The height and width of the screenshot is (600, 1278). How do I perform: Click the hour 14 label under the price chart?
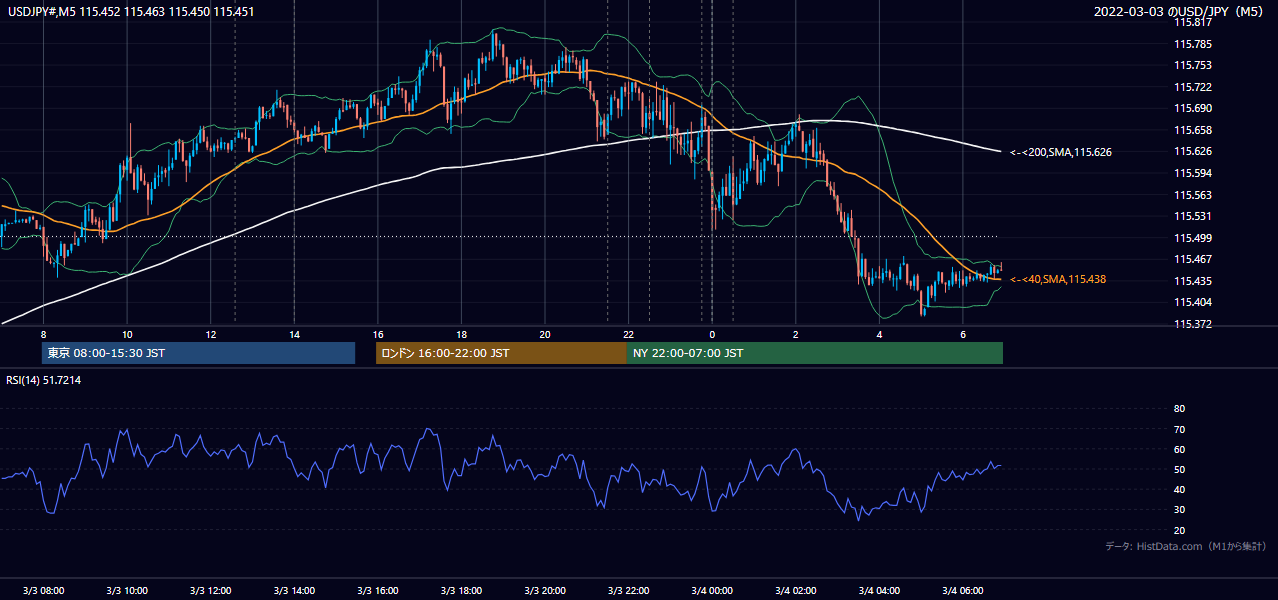coord(294,334)
